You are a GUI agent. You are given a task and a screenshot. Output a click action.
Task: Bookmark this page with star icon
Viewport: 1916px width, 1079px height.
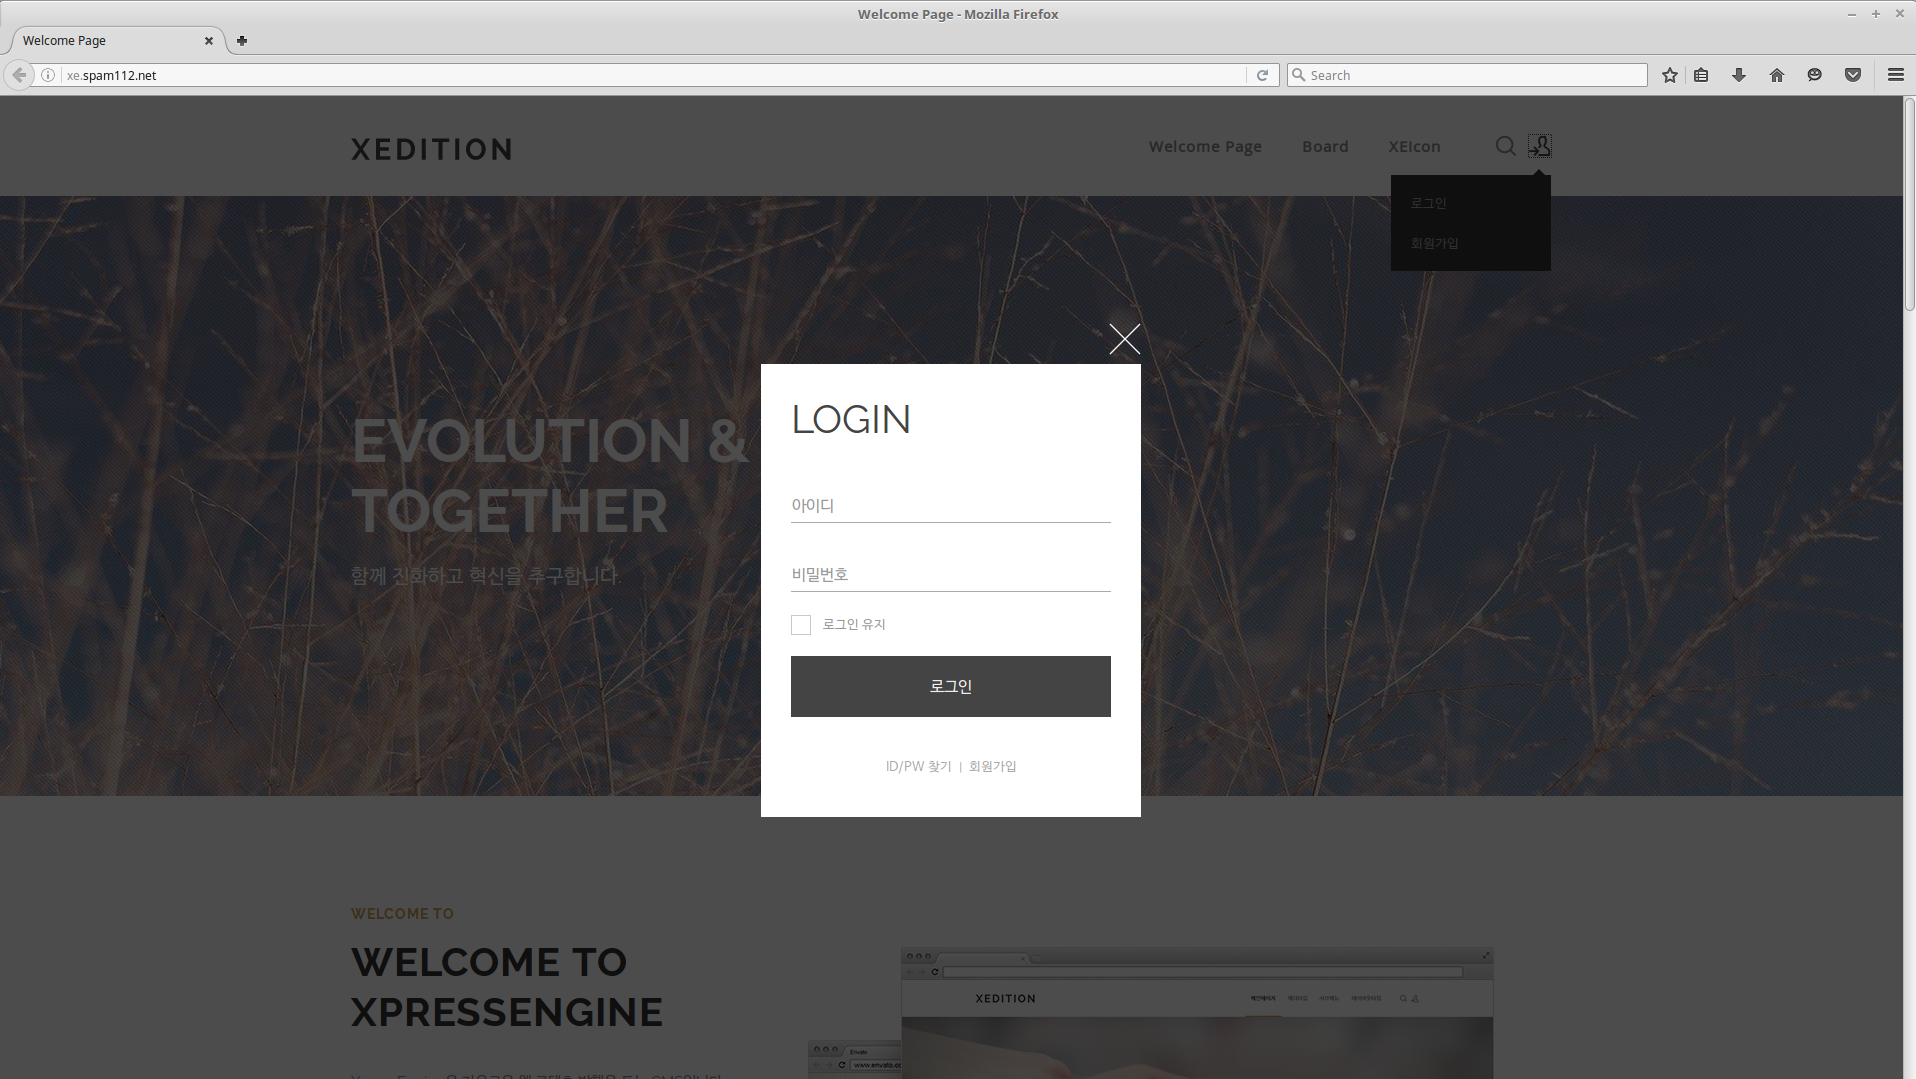pyautogui.click(x=1669, y=75)
